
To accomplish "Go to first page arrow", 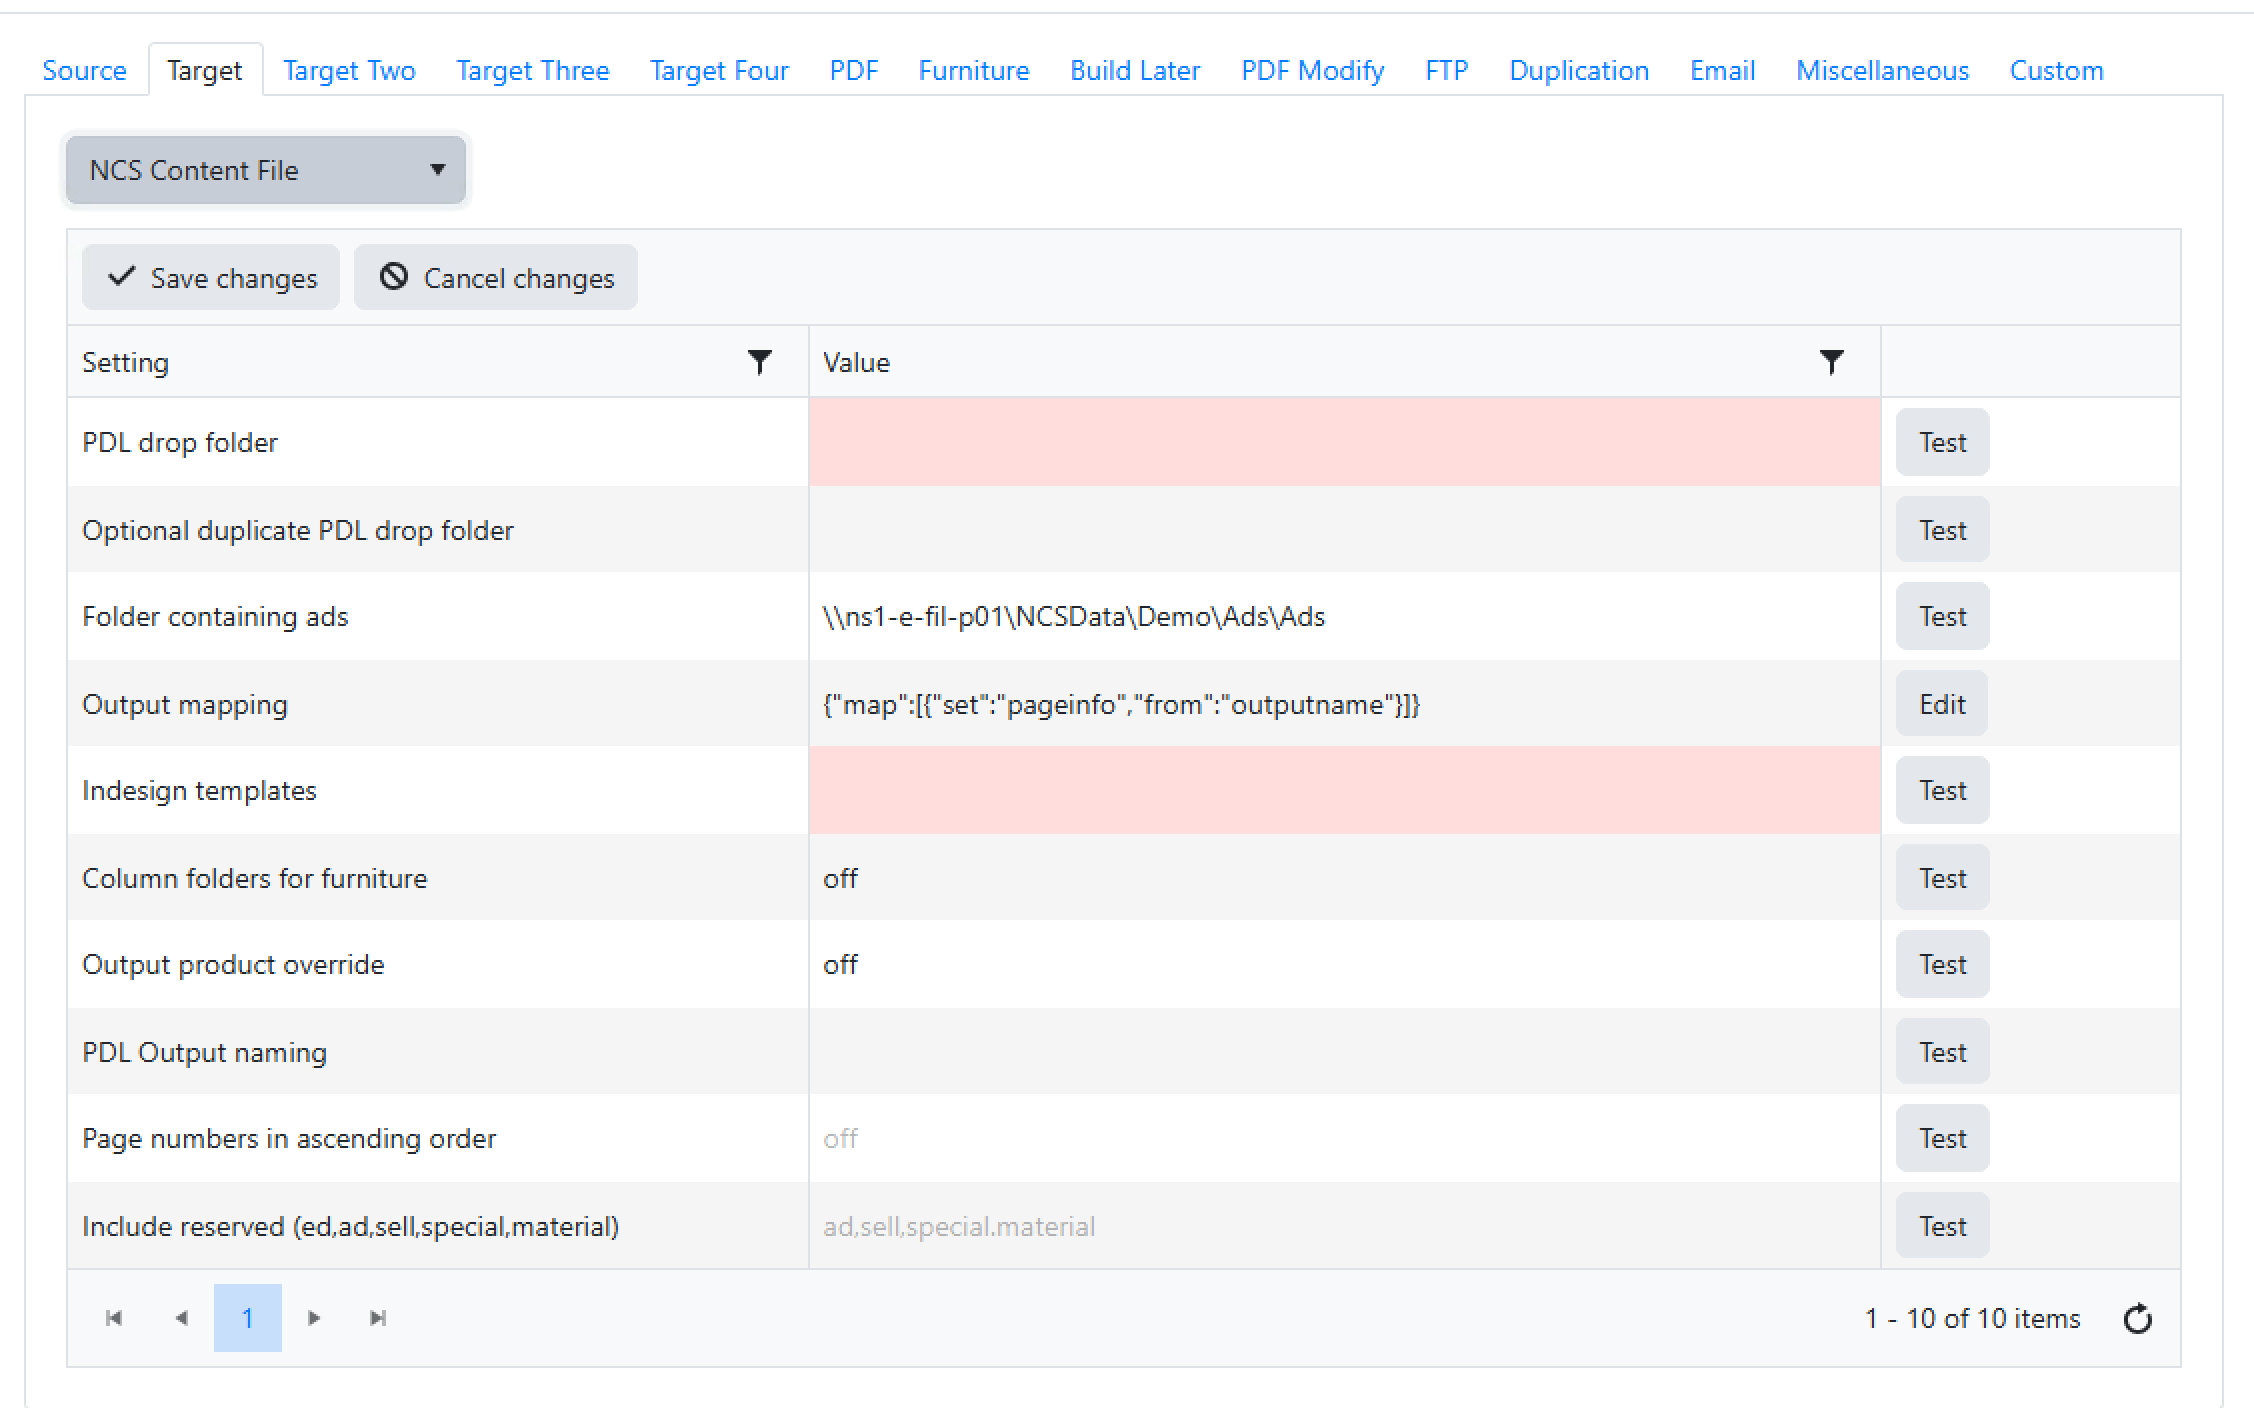I will 114,1318.
